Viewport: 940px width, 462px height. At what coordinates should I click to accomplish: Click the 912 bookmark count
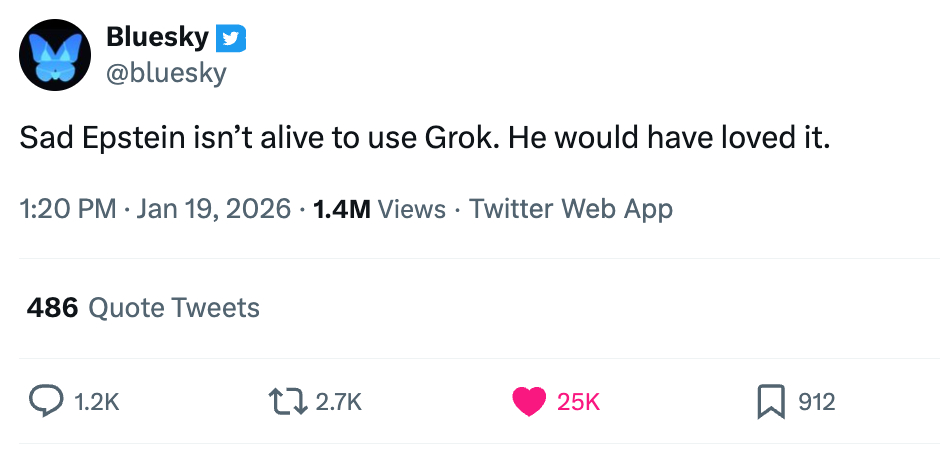point(817,402)
